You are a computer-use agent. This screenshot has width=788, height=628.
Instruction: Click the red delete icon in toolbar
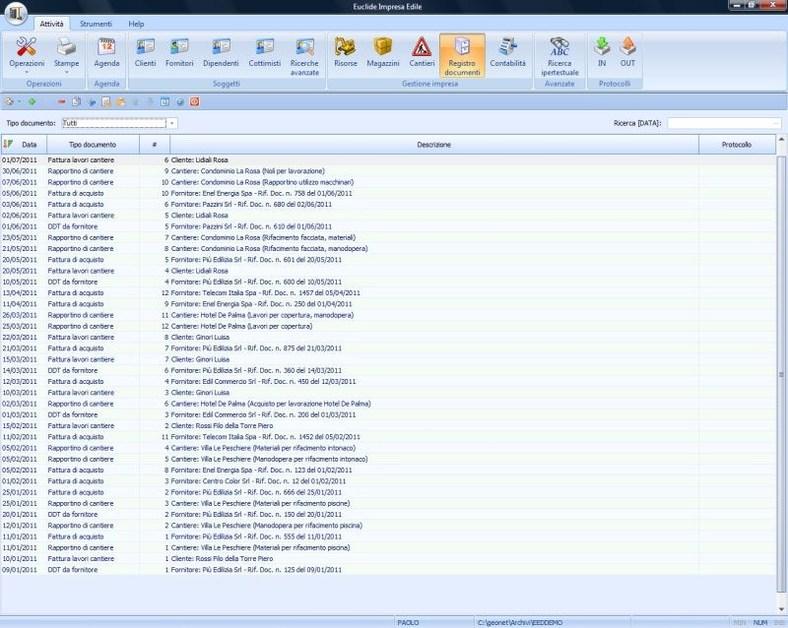[x=61, y=101]
